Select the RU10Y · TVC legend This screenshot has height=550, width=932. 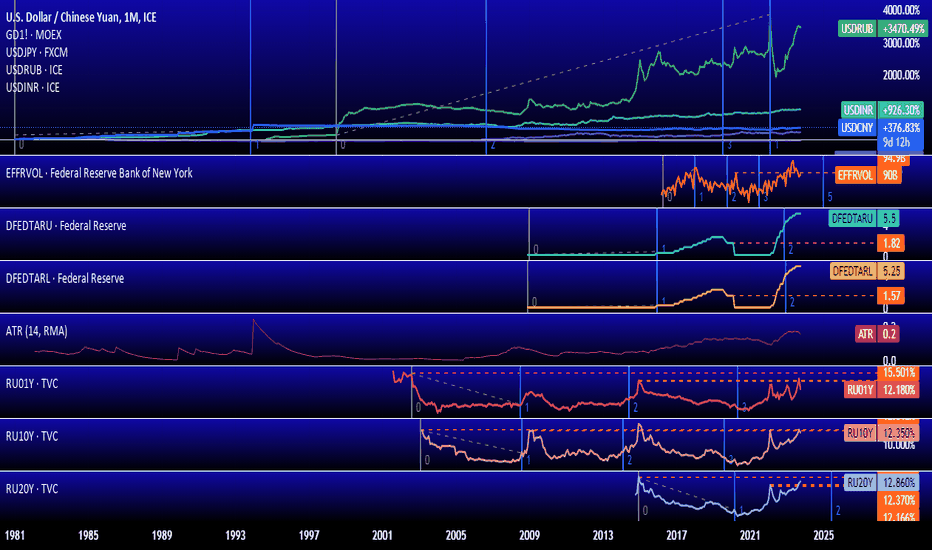click(32, 436)
